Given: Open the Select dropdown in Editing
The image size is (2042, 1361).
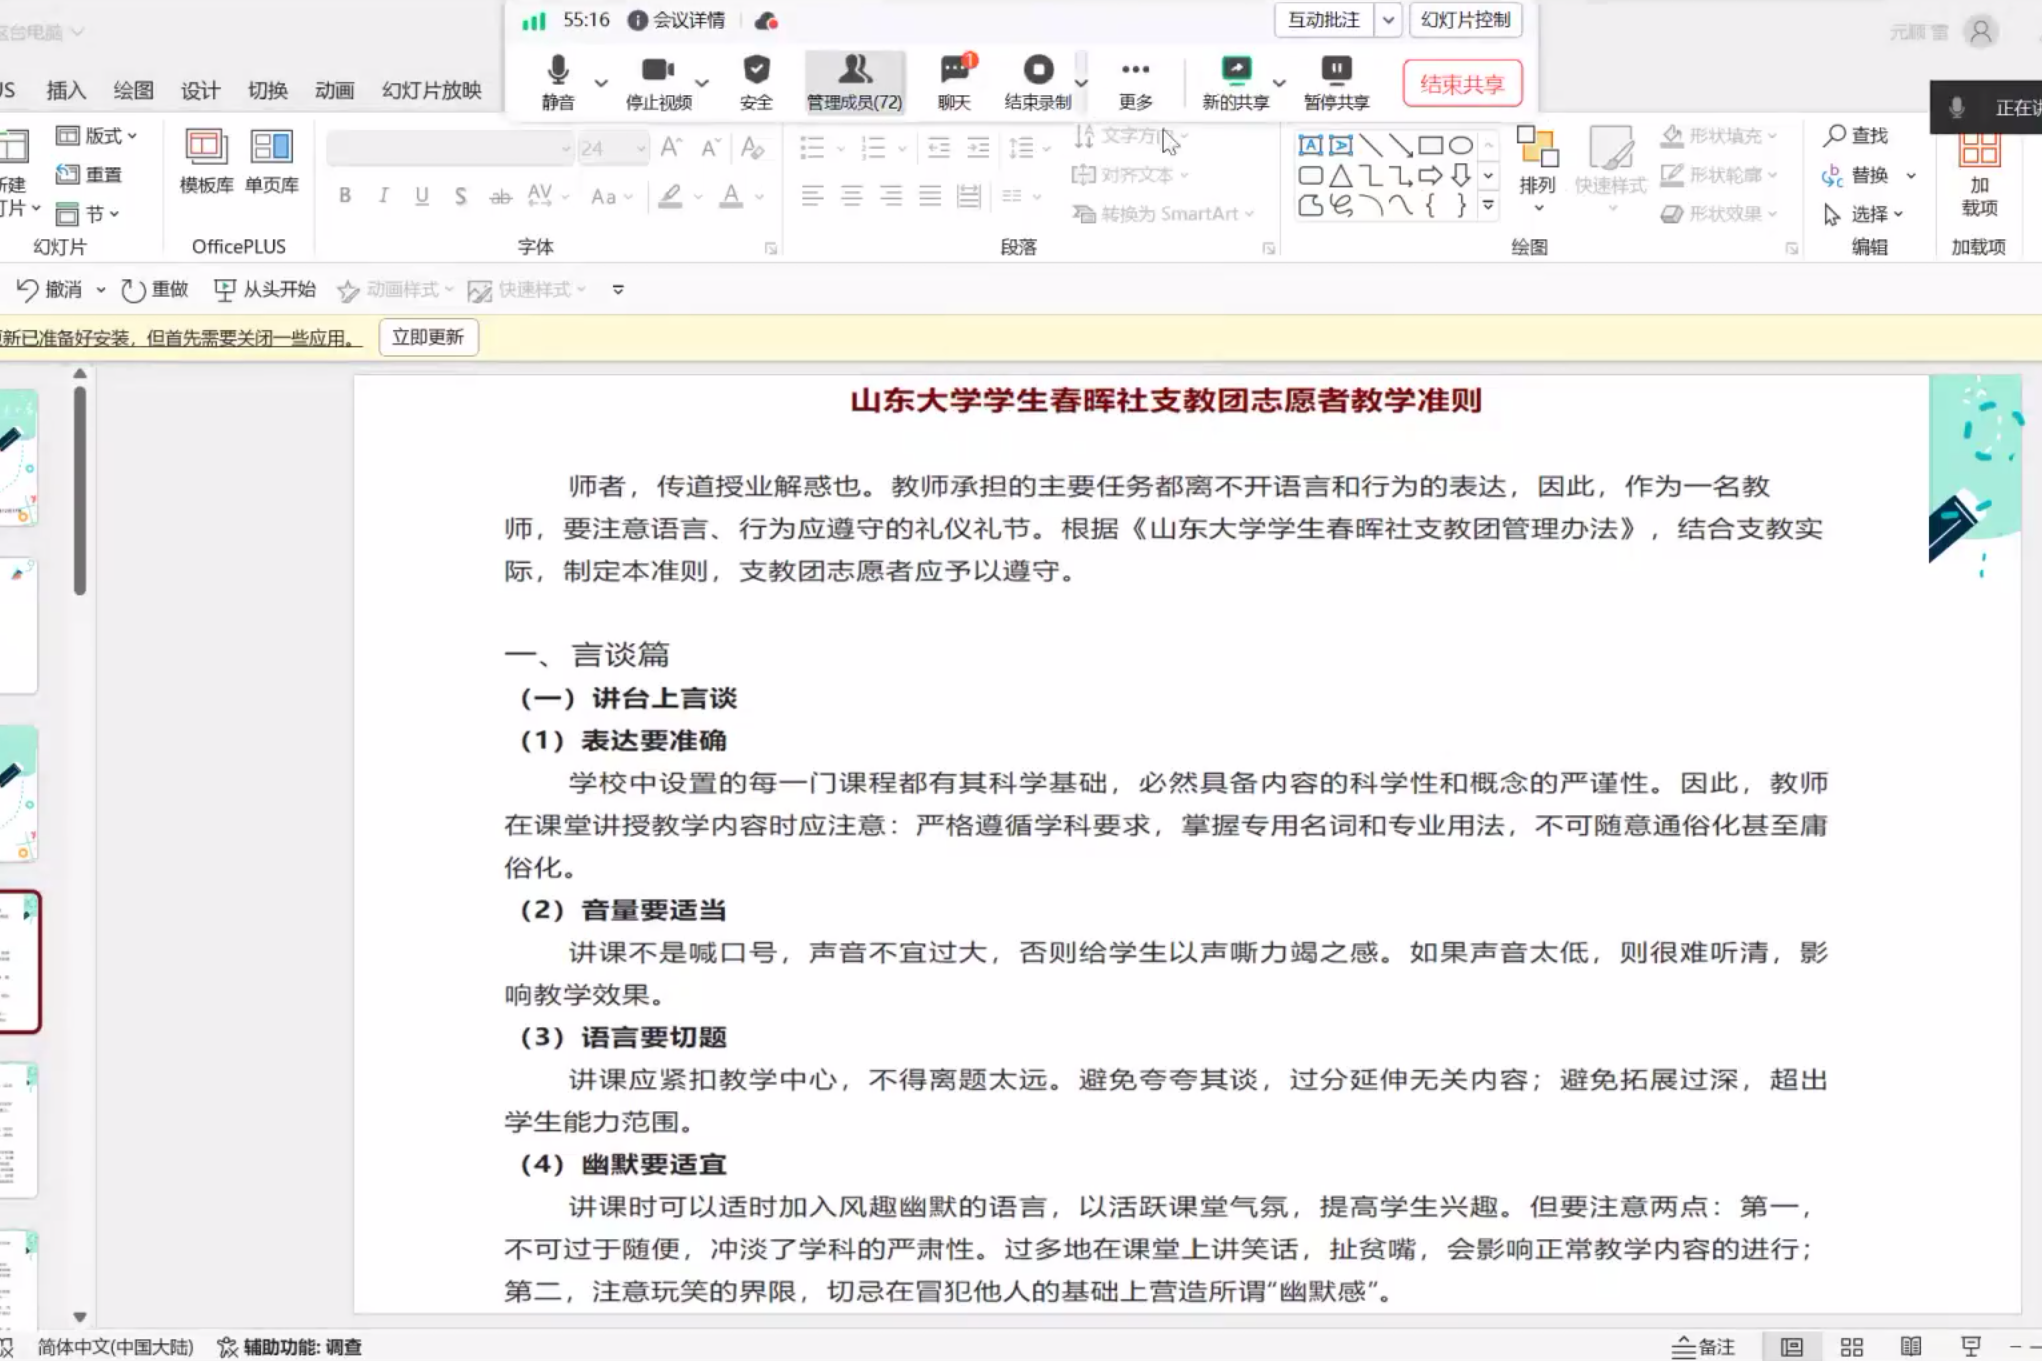Looking at the screenshot, I should click(x=1862, y=214).
